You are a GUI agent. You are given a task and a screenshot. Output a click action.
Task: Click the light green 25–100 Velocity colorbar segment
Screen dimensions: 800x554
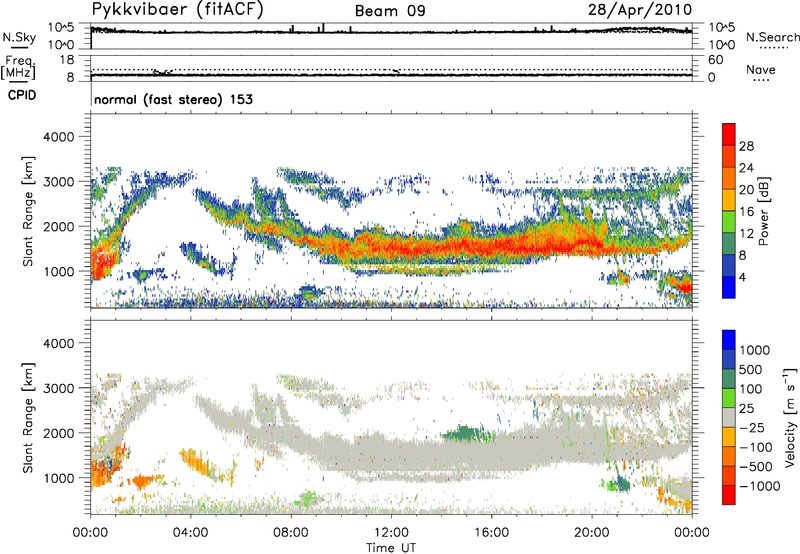pos(729,398)
